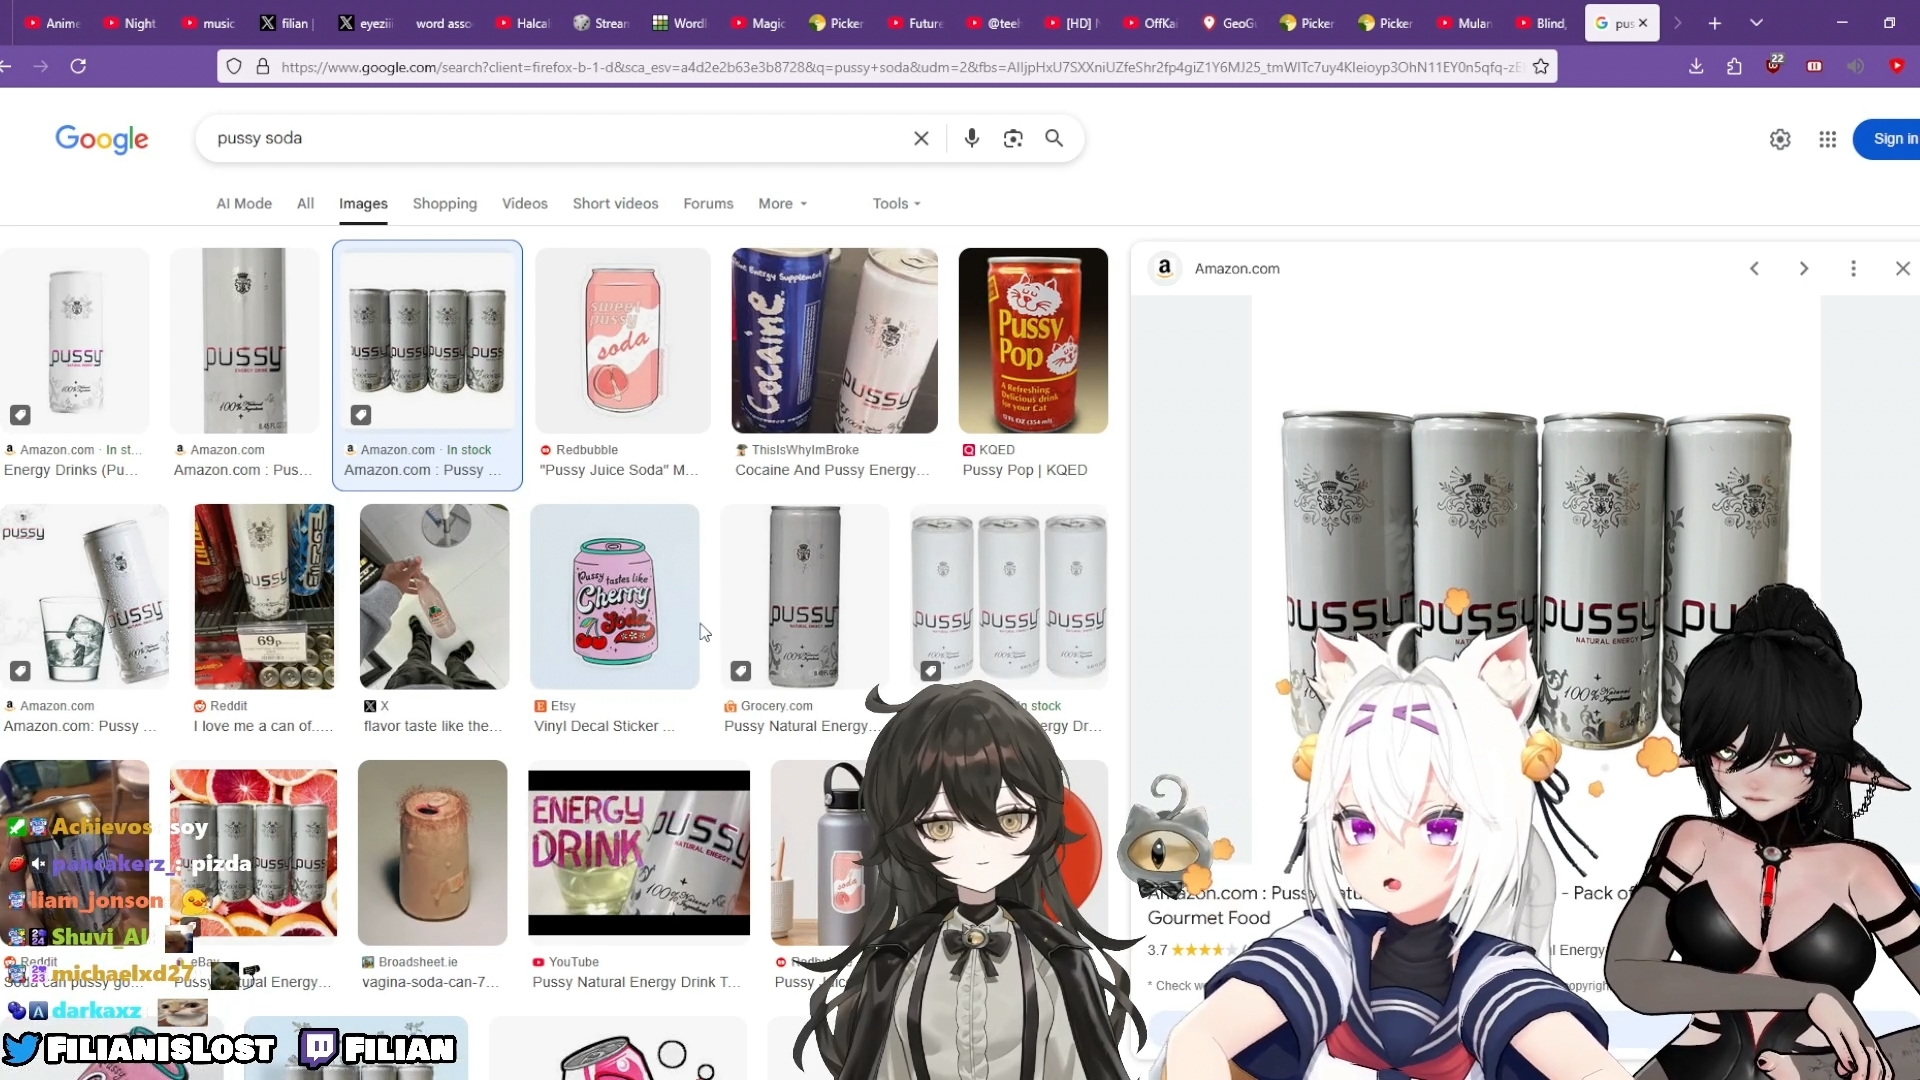Viewport: 1920px width, 1080px height.
Task: Click the uBlock extension icon with badge
Action: coord(1774,65)
